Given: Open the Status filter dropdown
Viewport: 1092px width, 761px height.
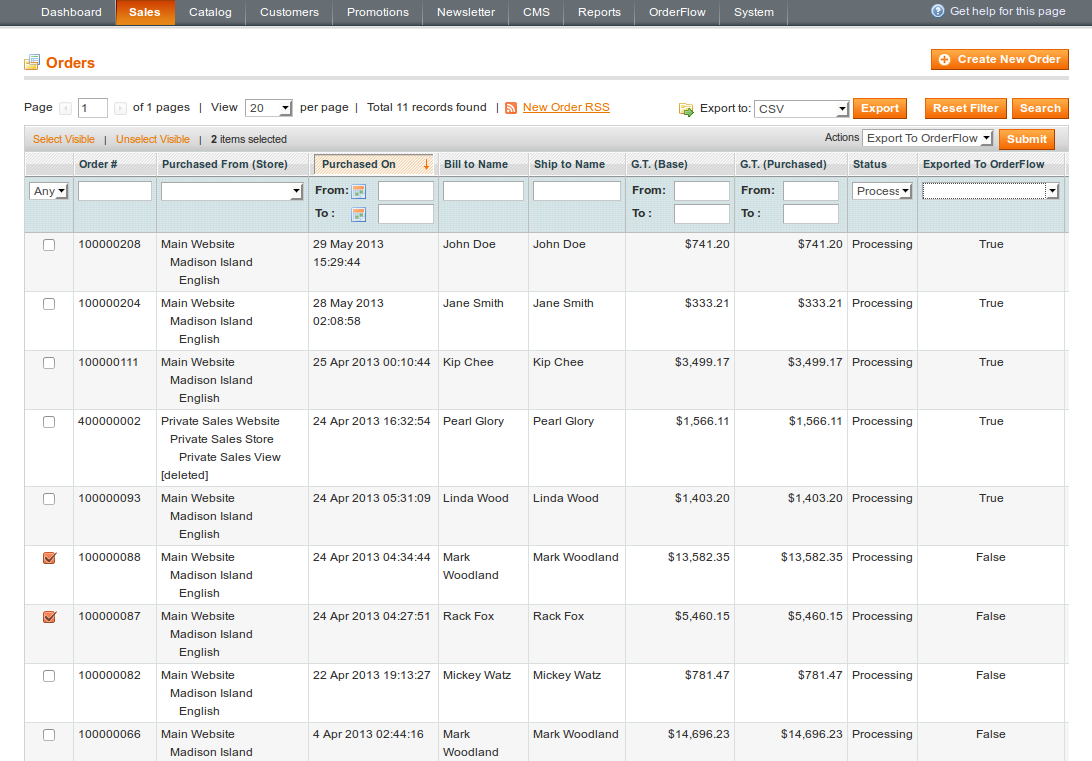Looking at the screenshot, I should [881, 190].
